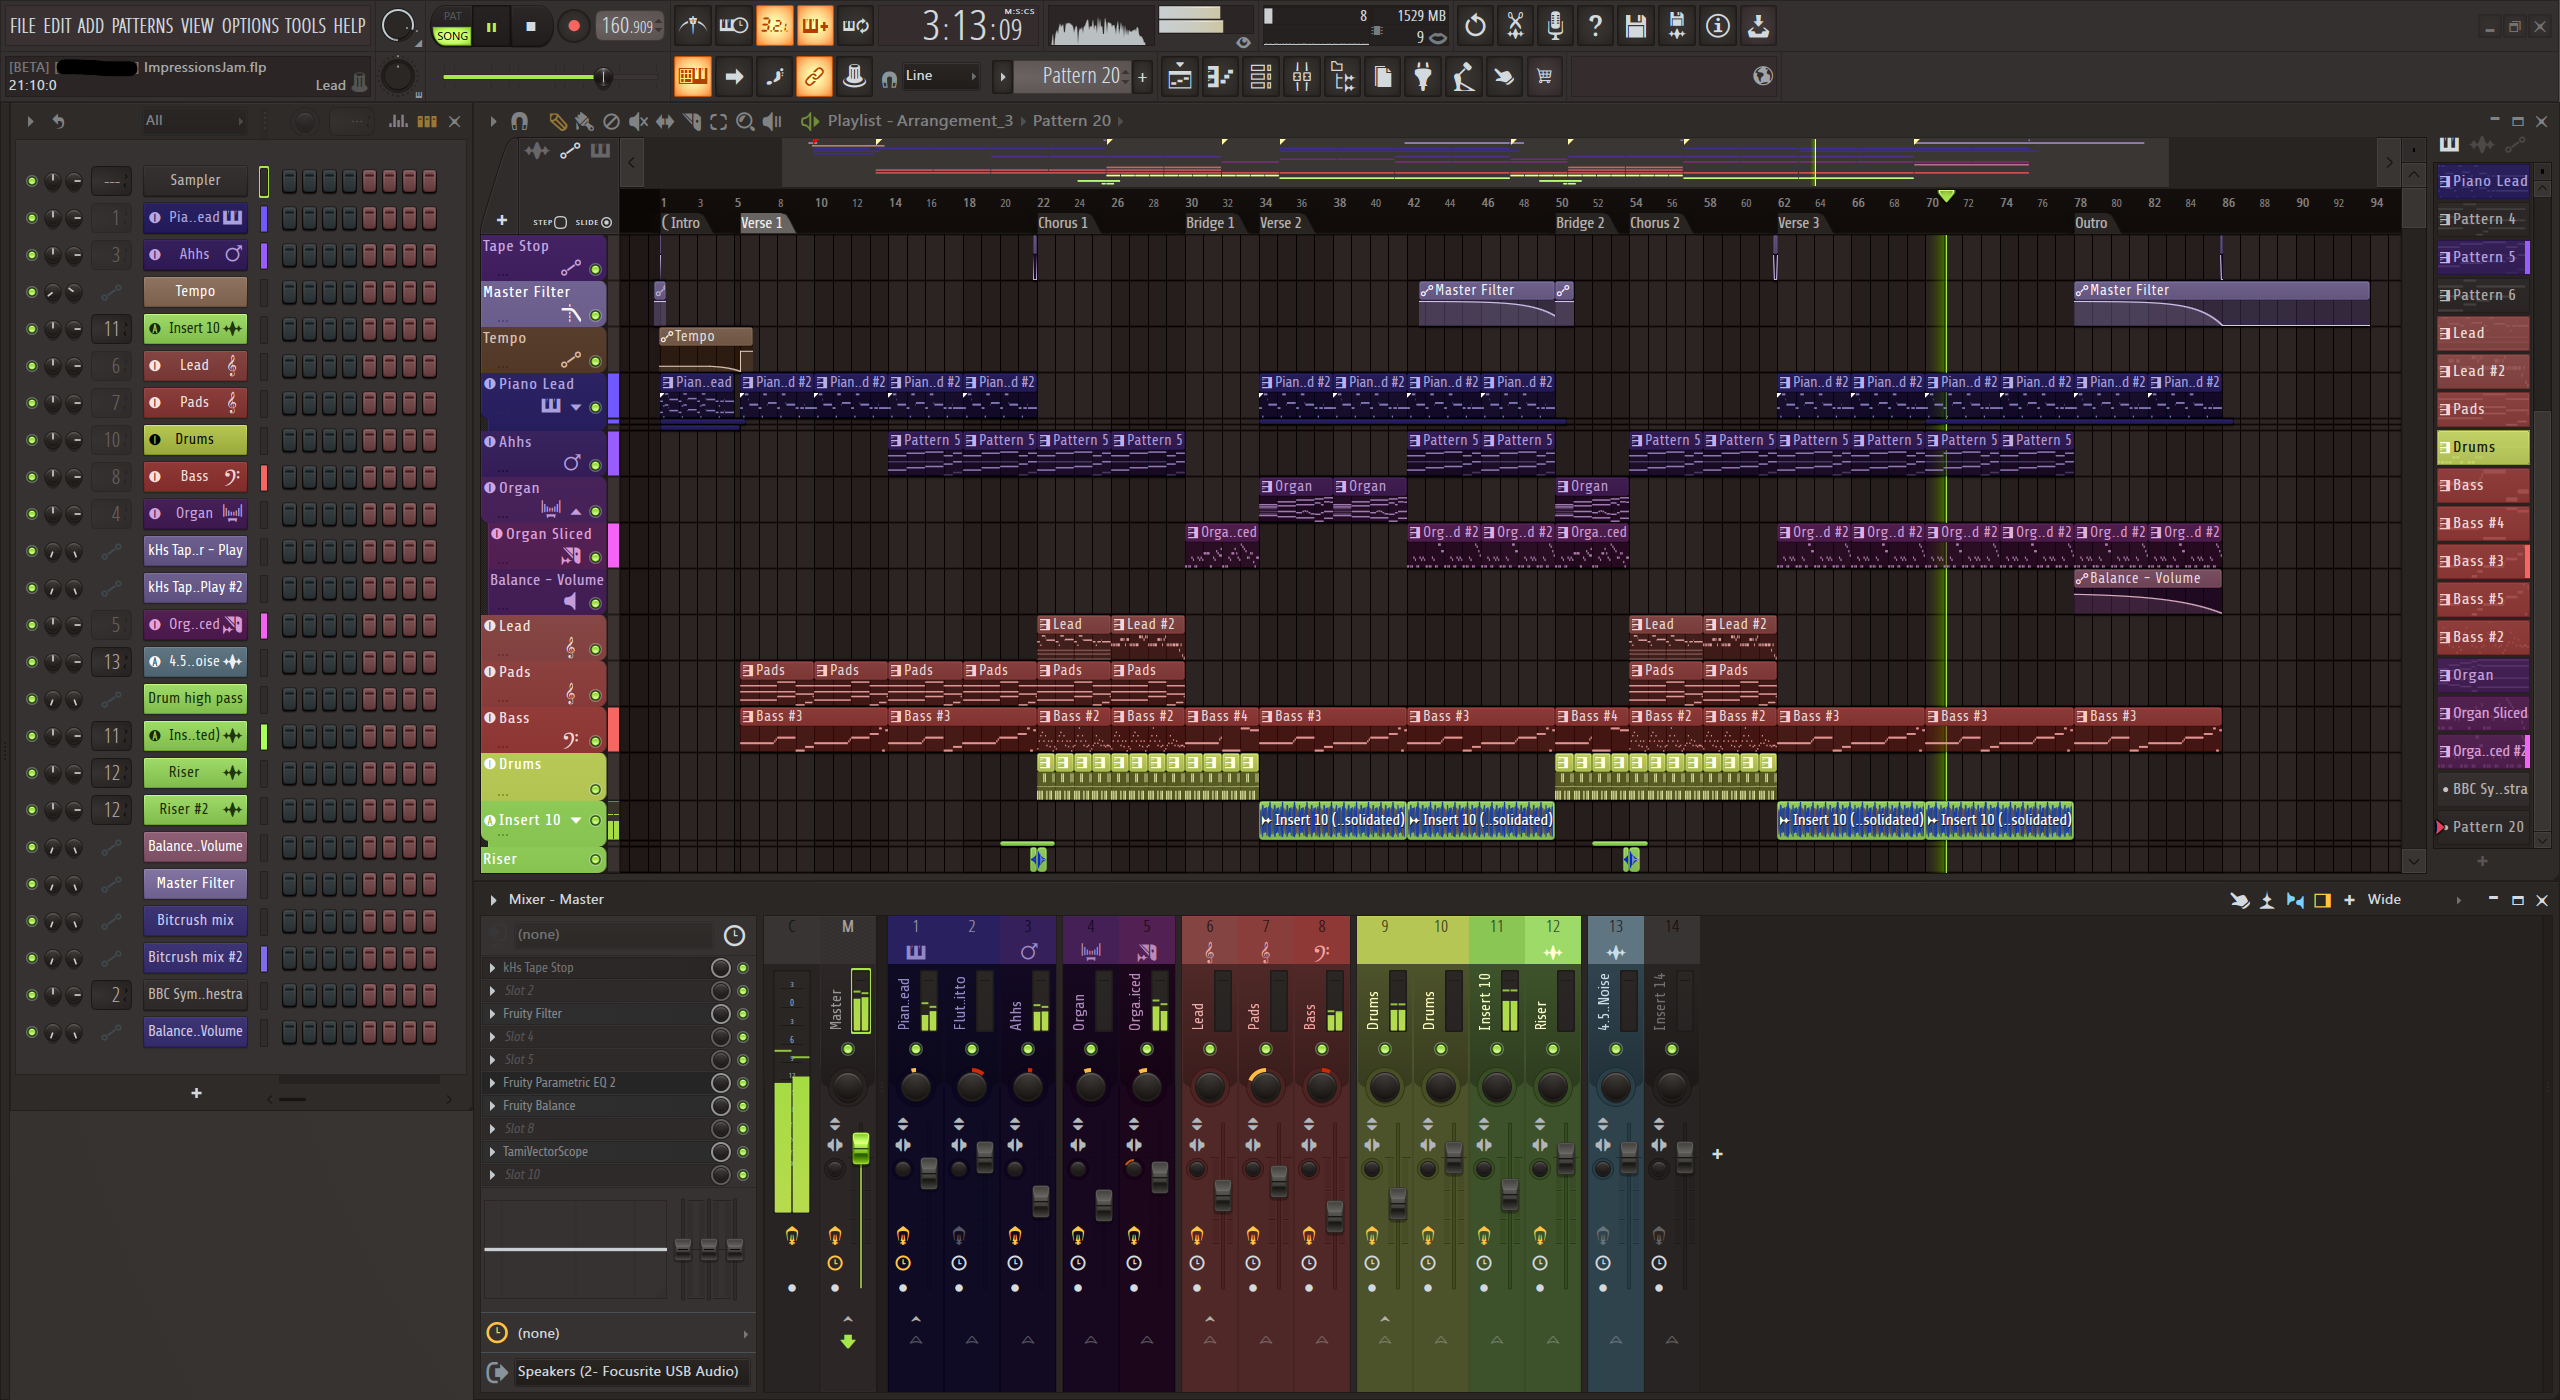
Task: Open the project info icon
Action: coord(1717,26)
